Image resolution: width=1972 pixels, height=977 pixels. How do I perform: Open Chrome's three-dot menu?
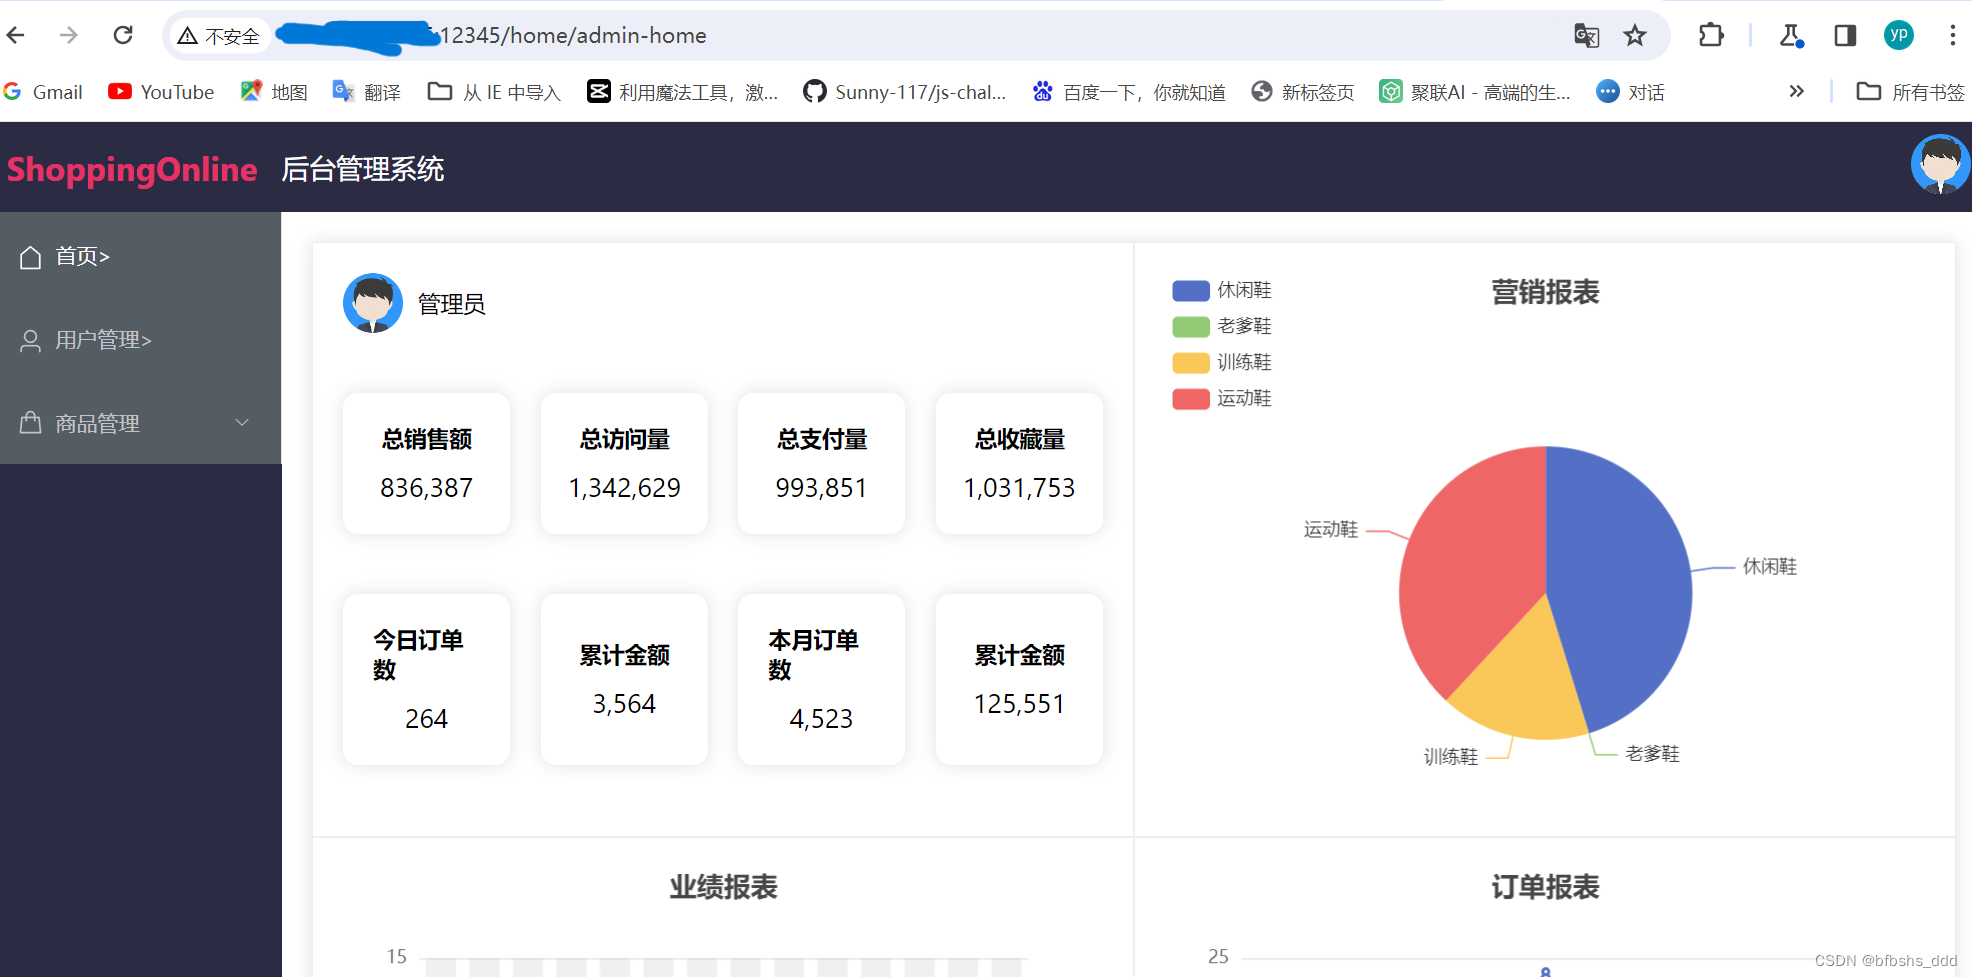pyautogui.click(x=1951, y=34)
